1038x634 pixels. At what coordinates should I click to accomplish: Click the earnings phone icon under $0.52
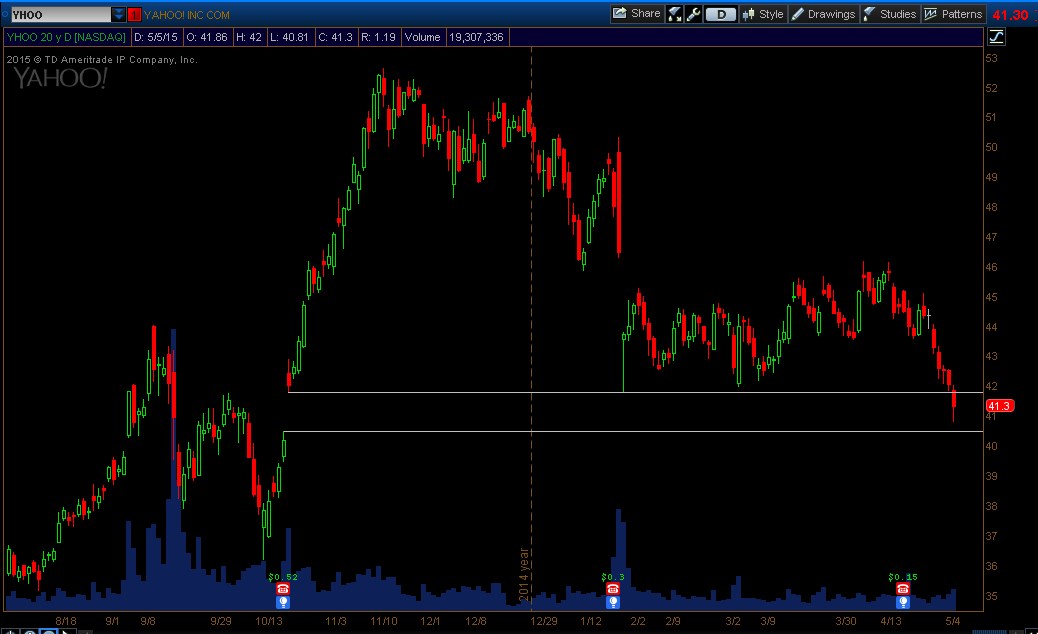(x=283, y=588)
